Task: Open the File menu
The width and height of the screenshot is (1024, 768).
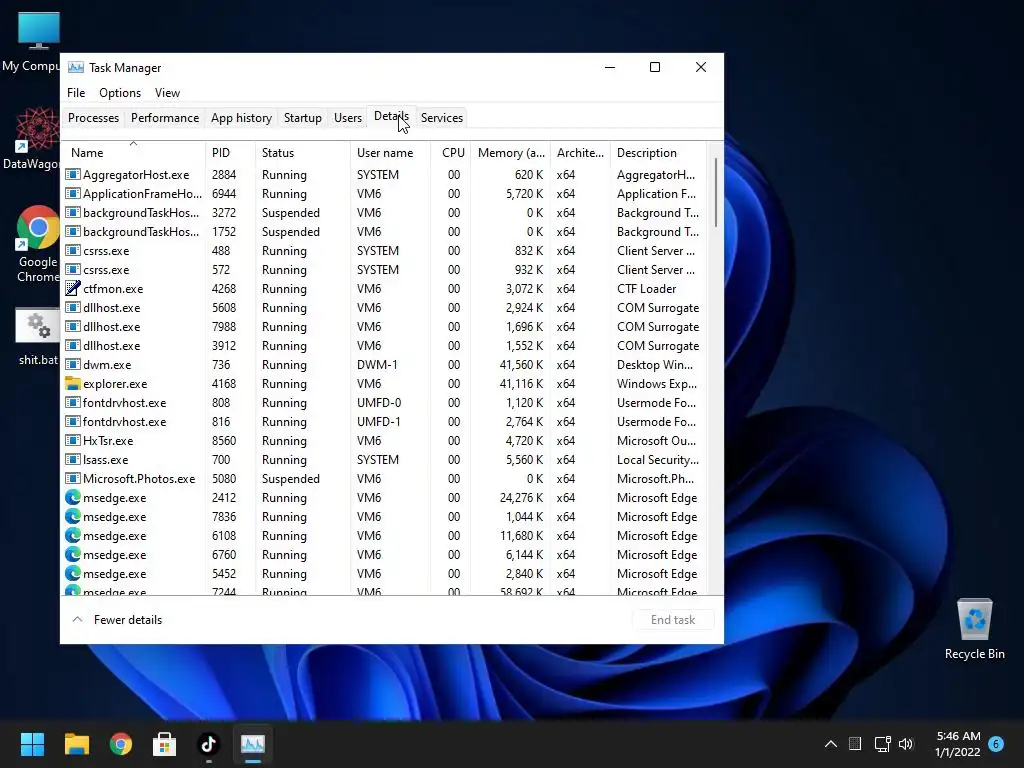Action: 76,93
